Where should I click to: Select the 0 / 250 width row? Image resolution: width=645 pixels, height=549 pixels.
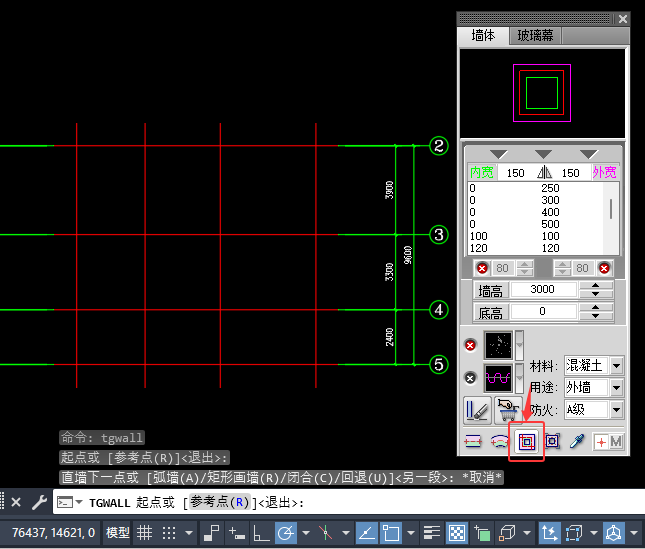[536, 188]
